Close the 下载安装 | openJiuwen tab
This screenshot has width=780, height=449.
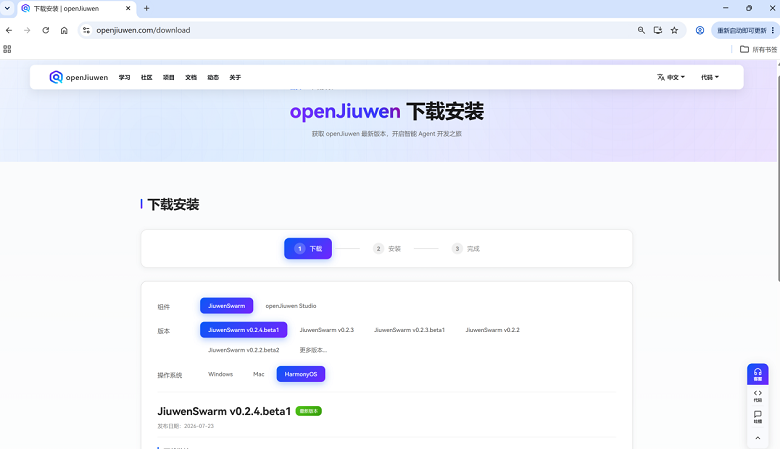[x=128, y=8]
